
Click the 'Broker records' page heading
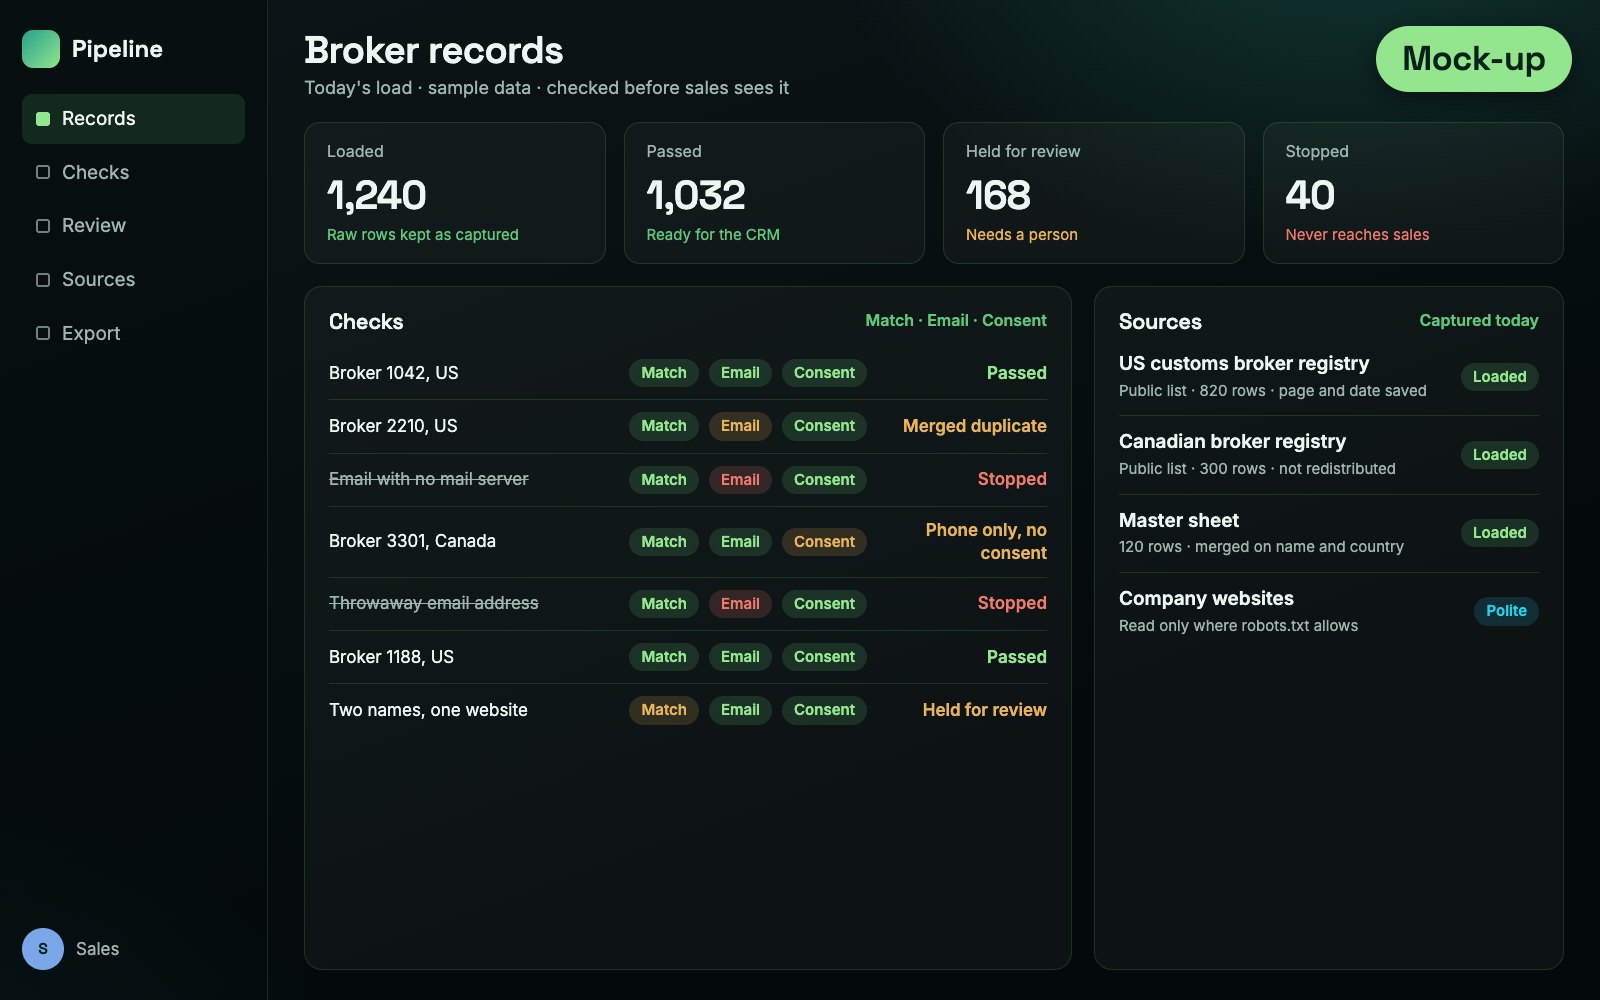click(x=433, y=50)
